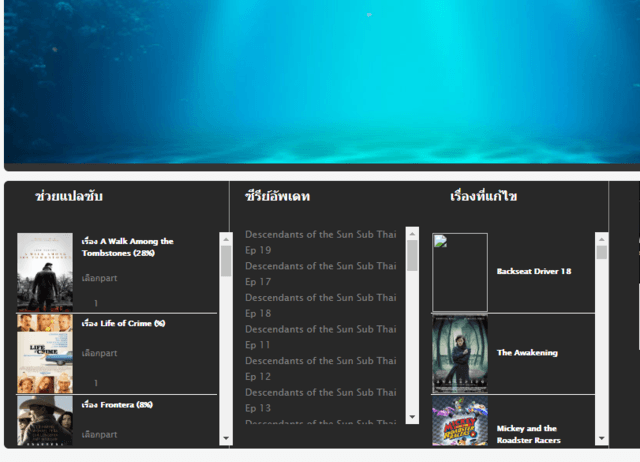Open Mickey and the Roadster Racers poster
The image size is (640, 462).
[460, 420]
